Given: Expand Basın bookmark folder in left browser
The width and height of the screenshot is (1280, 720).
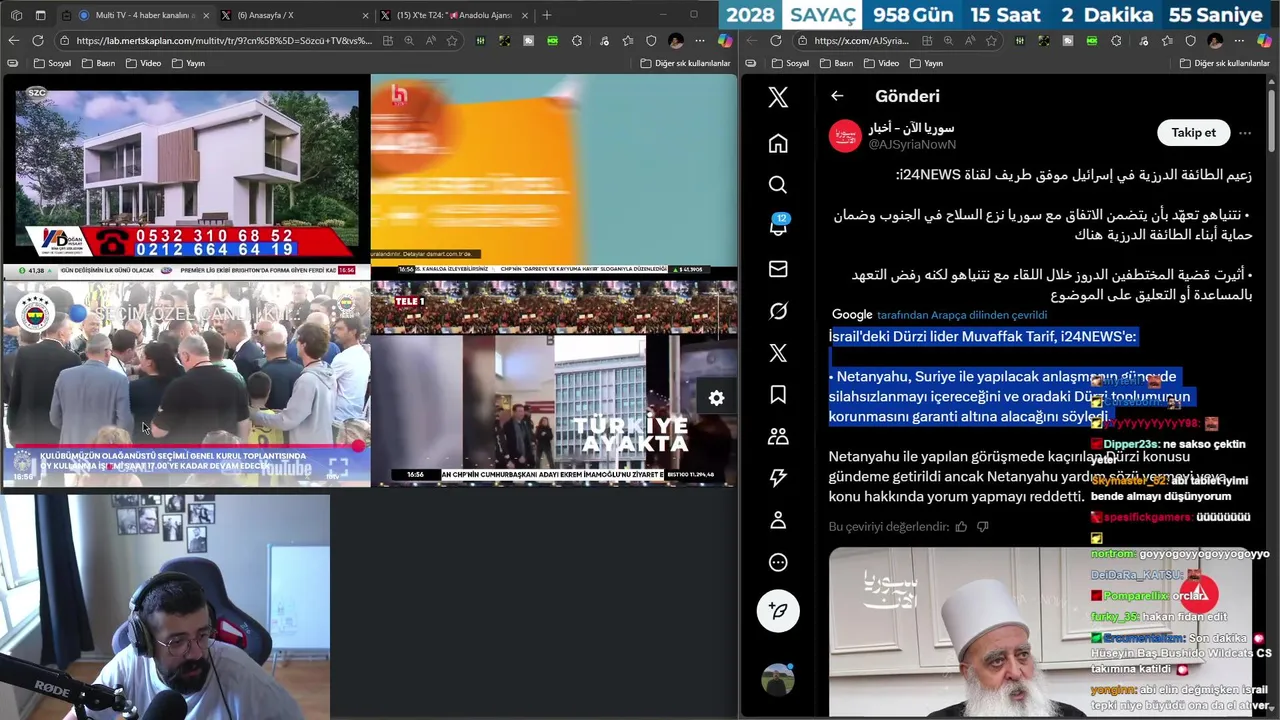Looking at the screenshot, I should [98, 63].
